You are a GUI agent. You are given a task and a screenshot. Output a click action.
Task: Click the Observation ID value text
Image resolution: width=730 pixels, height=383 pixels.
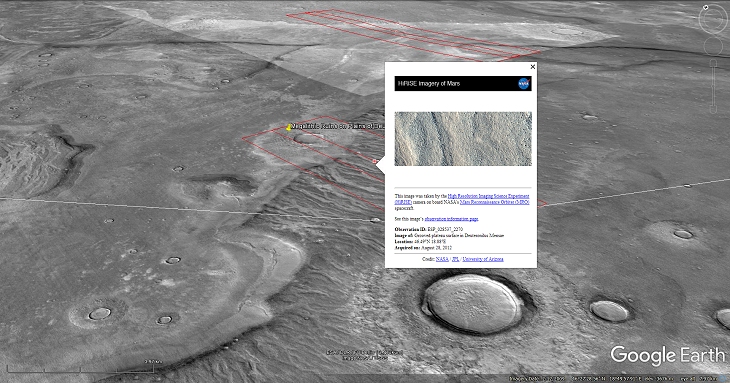pos(445,229)
